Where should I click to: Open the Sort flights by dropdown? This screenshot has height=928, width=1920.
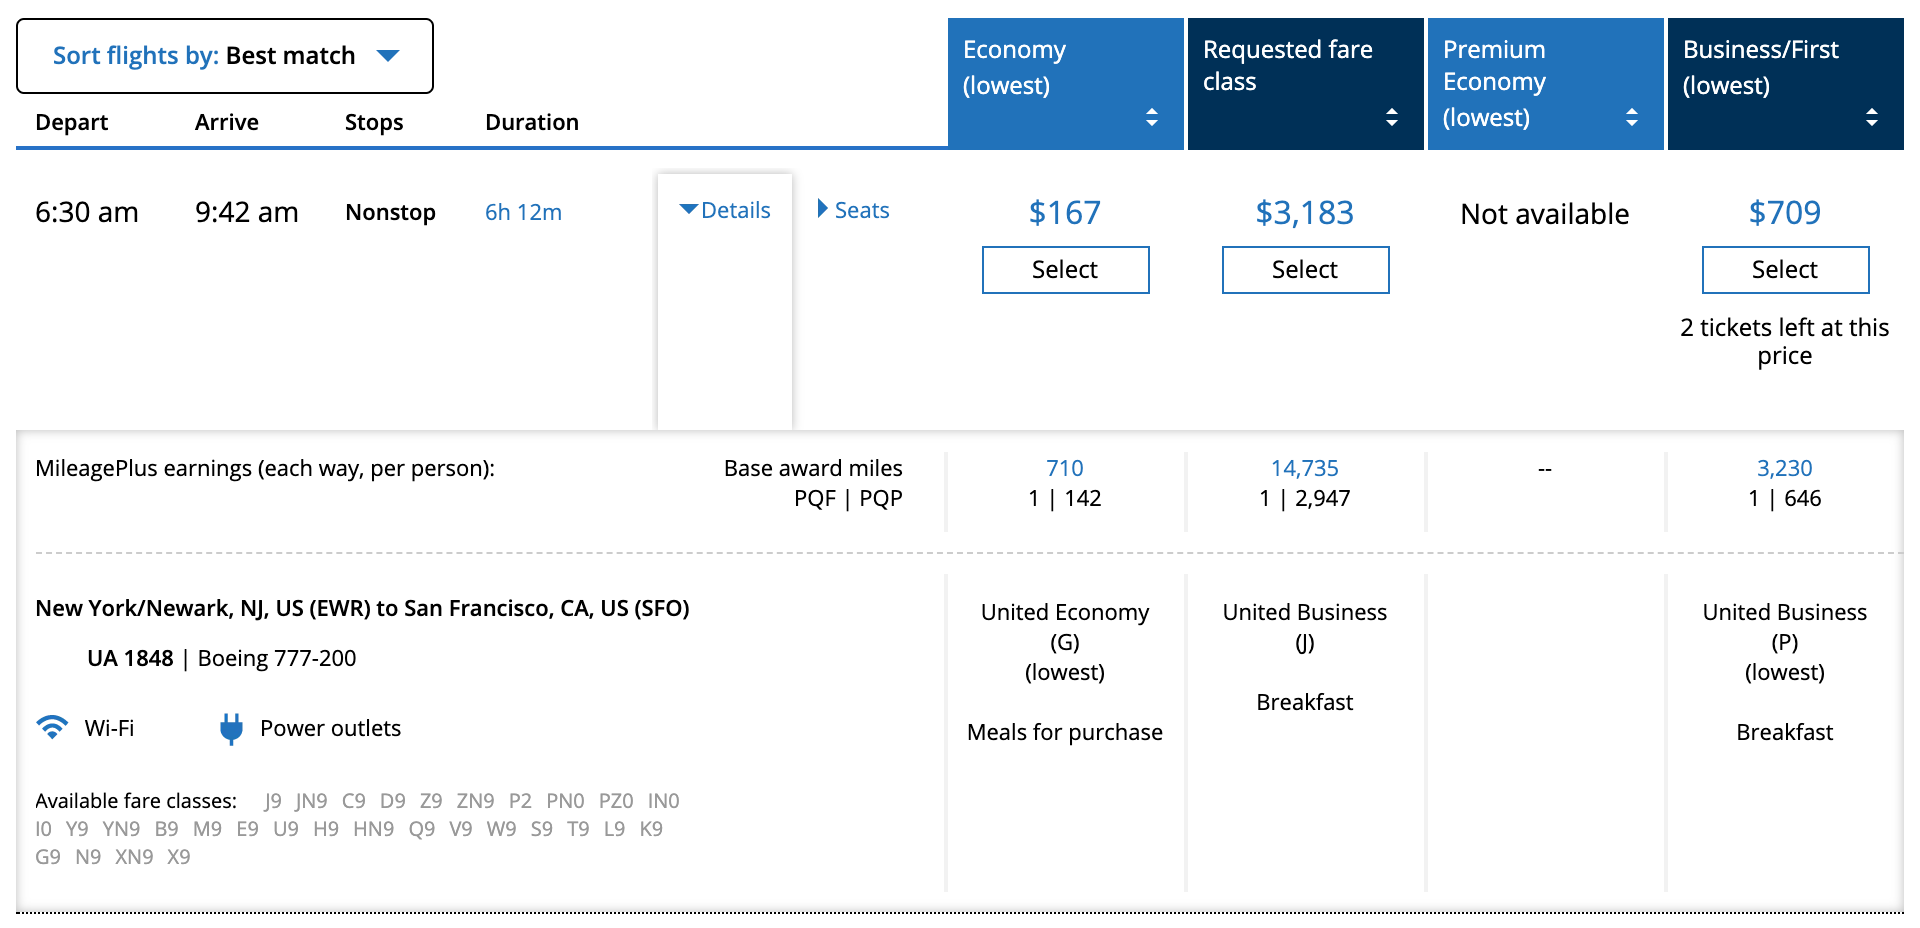pyautogui.click(x=225, y=56)
